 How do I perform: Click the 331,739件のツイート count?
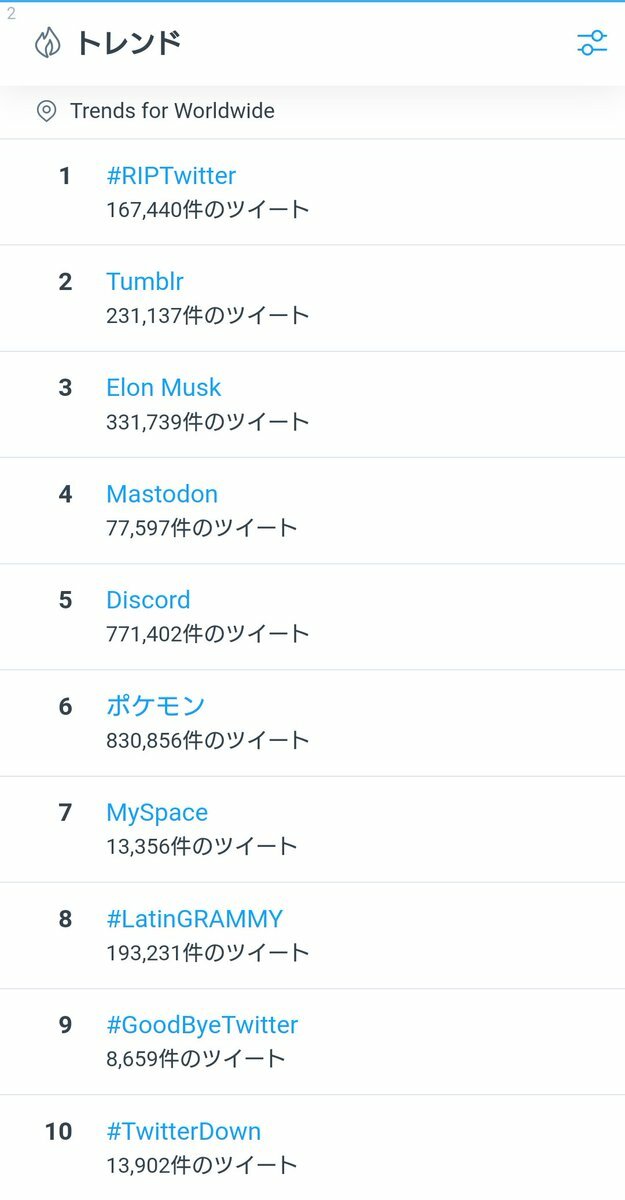click(208, 422)
